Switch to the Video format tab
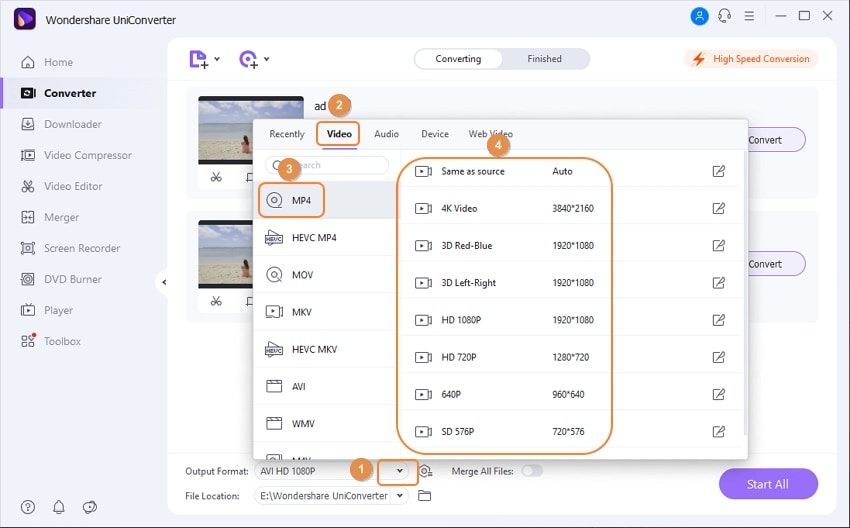 coord(339,134)
